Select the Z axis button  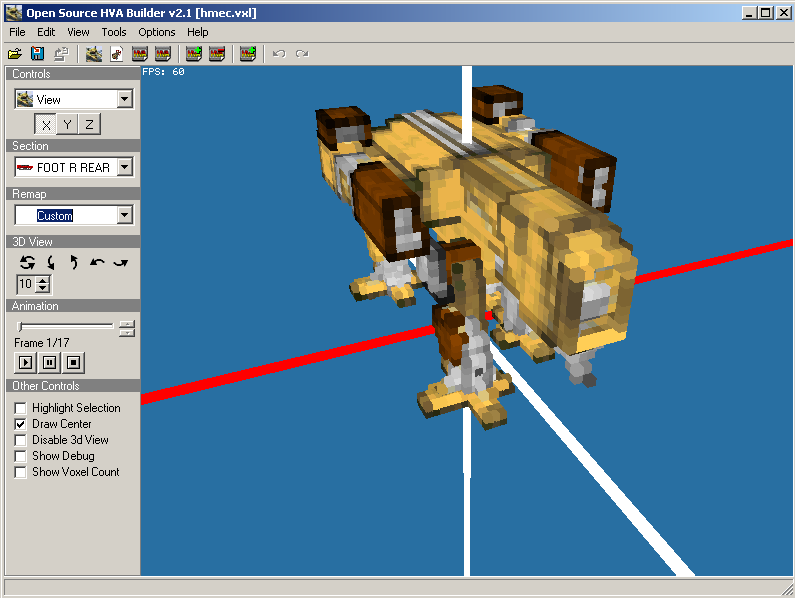[x=89, y=124]
